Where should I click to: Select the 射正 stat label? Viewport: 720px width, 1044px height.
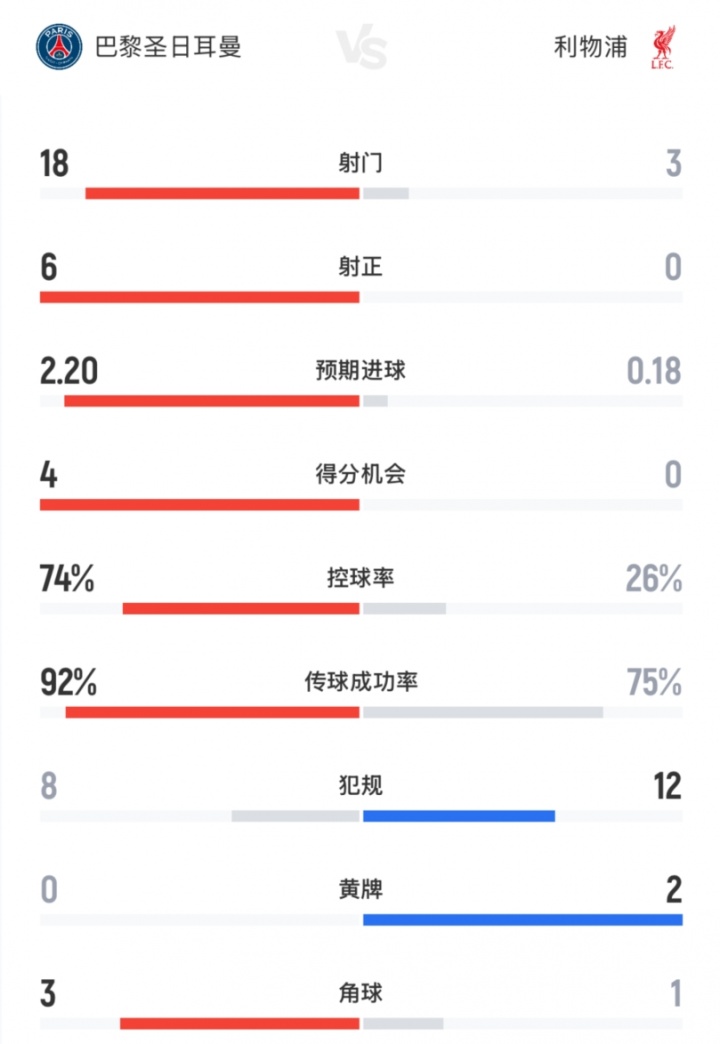[360, 267]
